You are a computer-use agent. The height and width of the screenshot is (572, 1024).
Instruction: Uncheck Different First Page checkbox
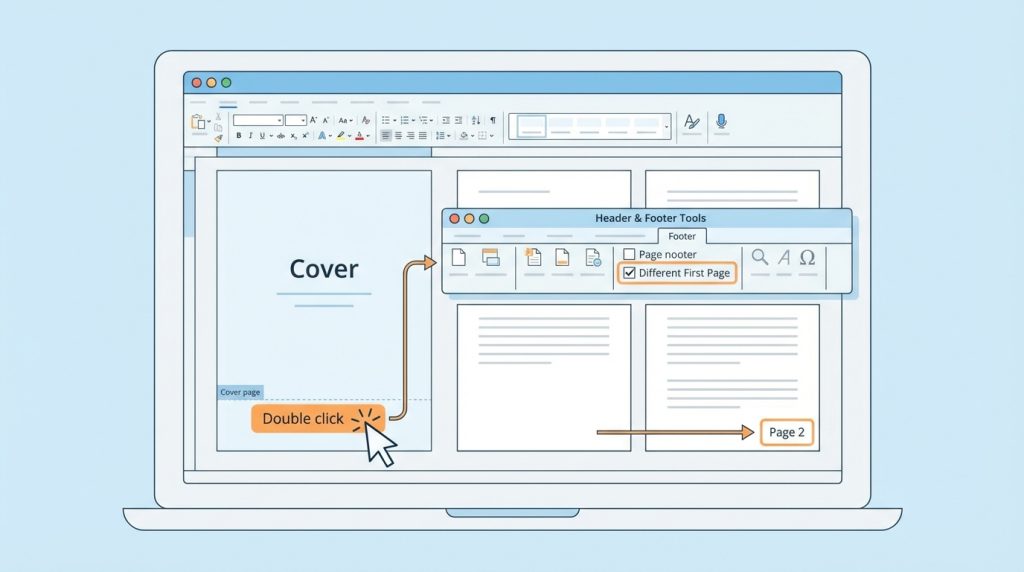pyautogui.click(x=629, y=273)
